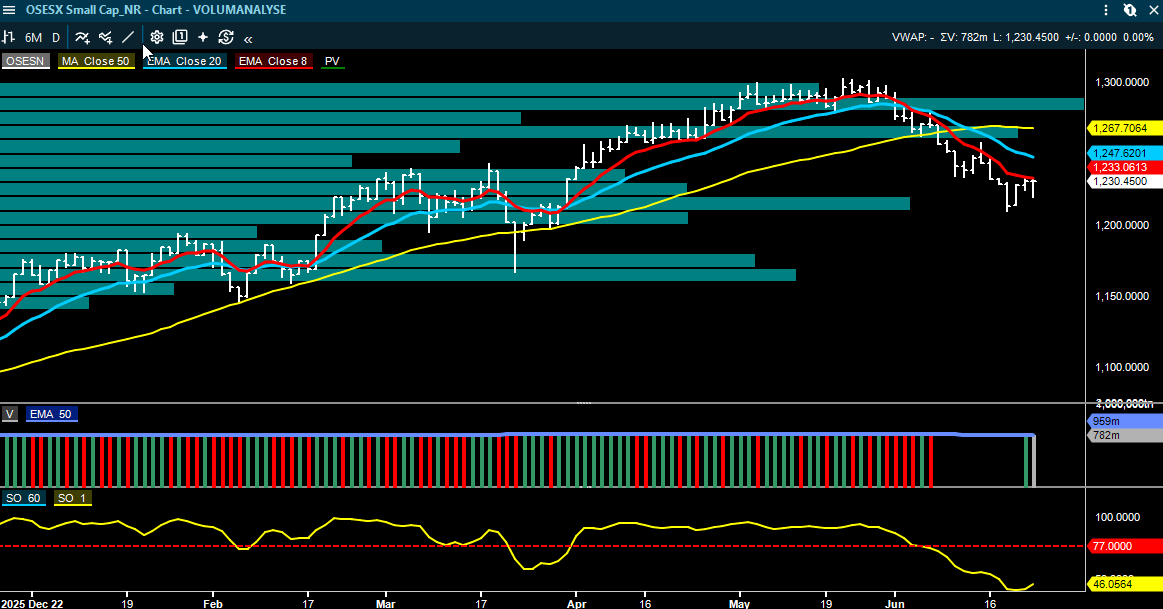Open chart settings with the gear icon
This screenshot has width=1163, height=609.
click(157, 37)
